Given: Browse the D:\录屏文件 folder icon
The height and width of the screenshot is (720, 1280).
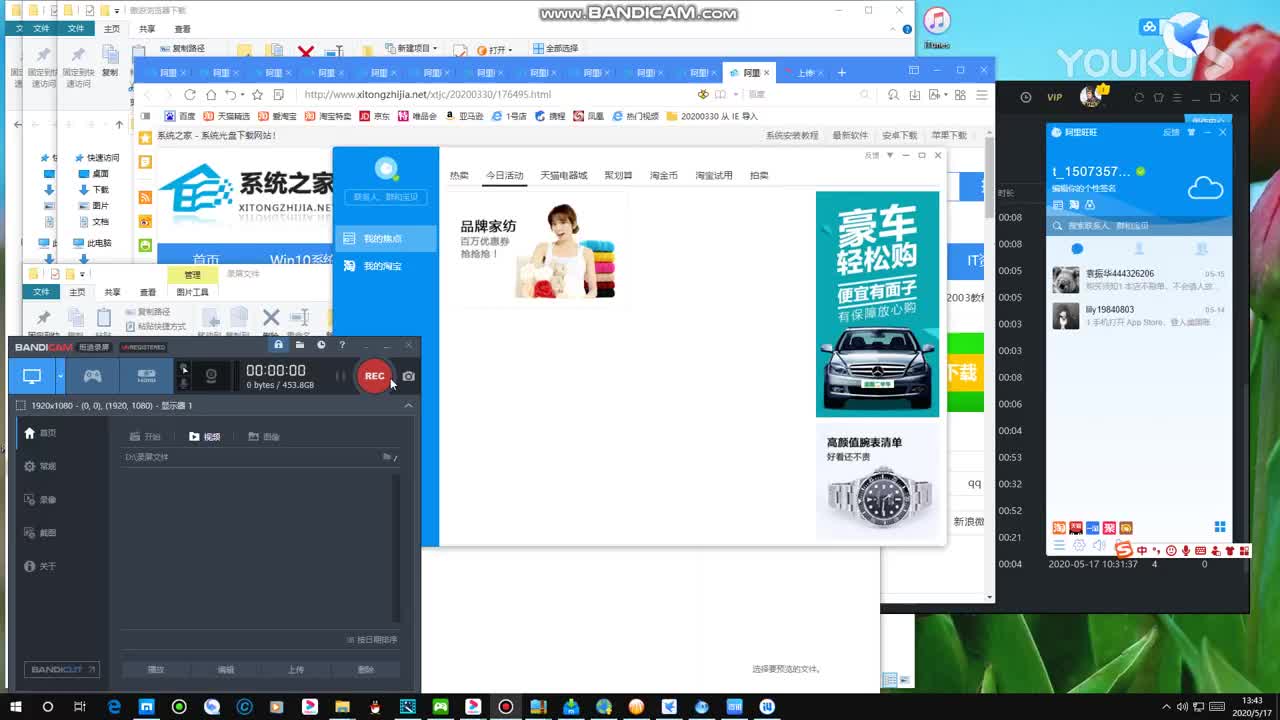Looking at the screenshot, I should 389,457.
